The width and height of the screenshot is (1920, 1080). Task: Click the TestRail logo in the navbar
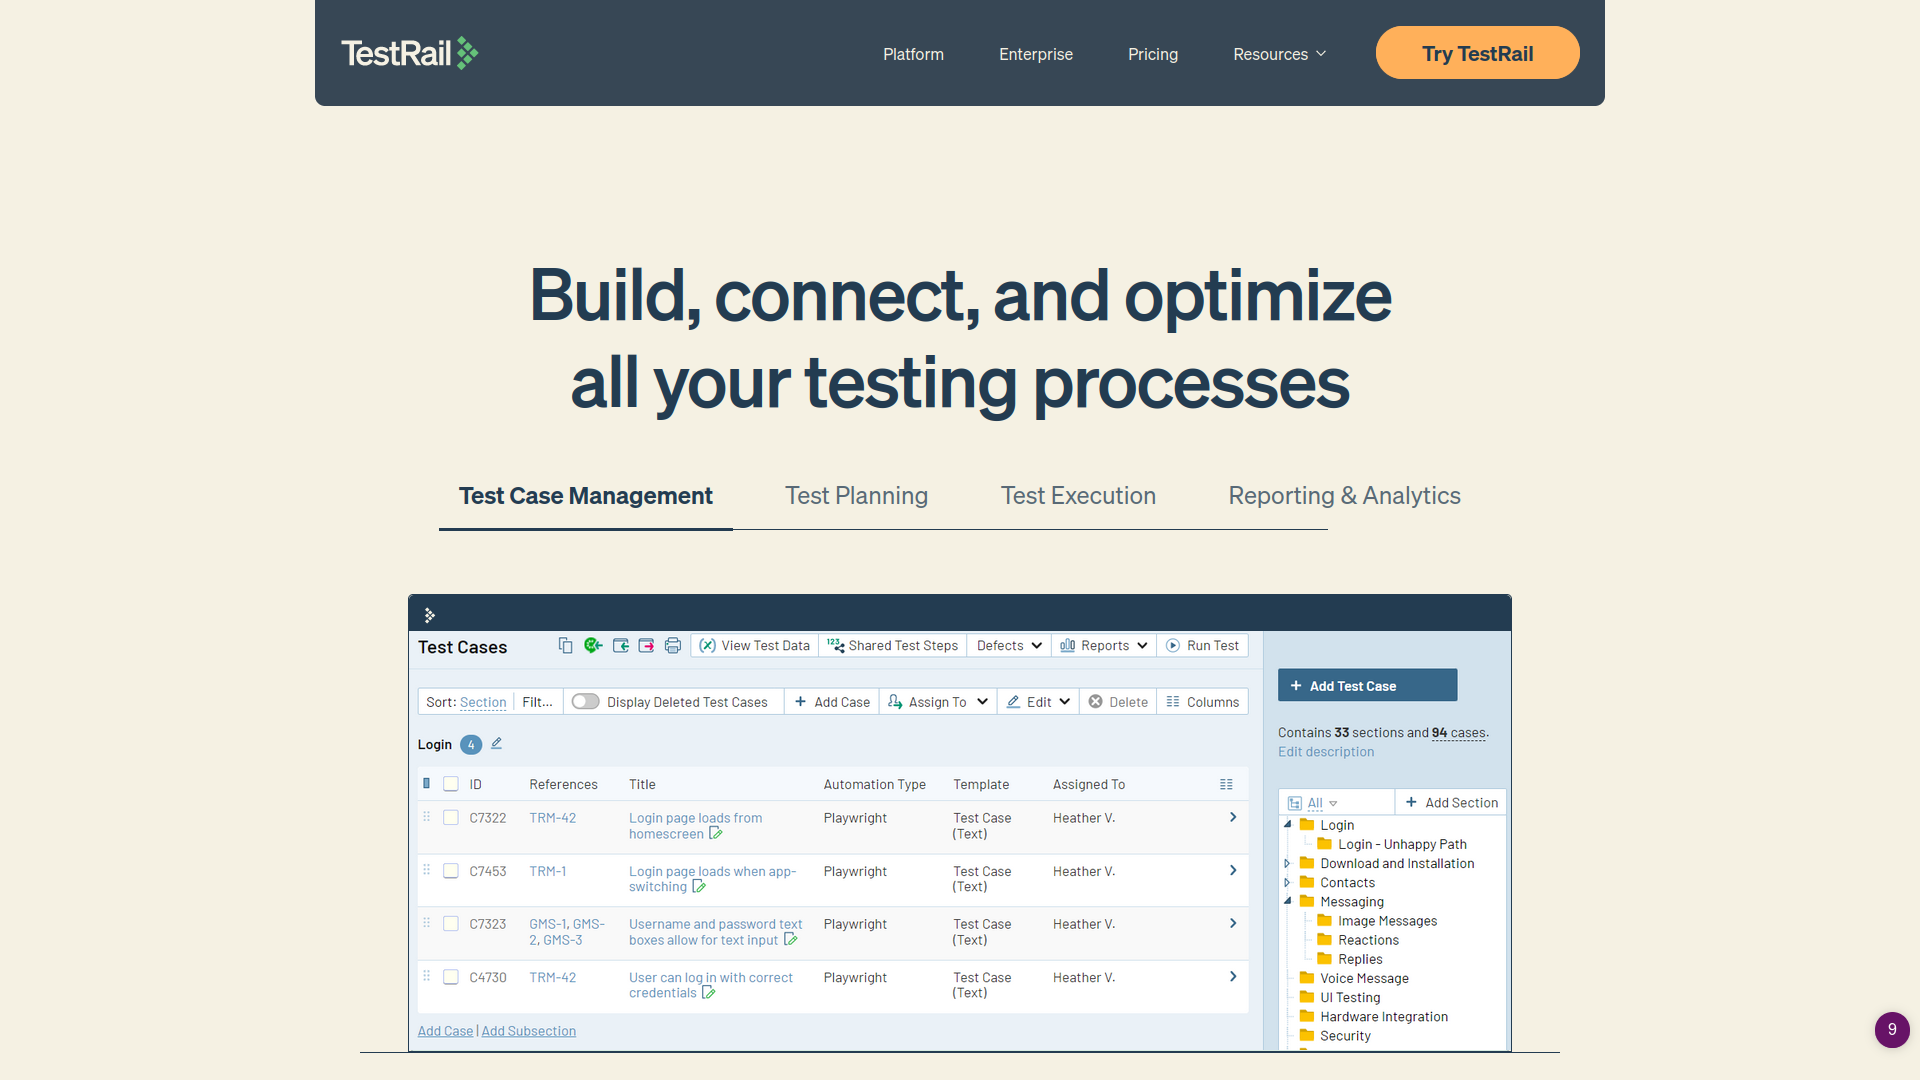pyautogui.click(x=409, y=52)
